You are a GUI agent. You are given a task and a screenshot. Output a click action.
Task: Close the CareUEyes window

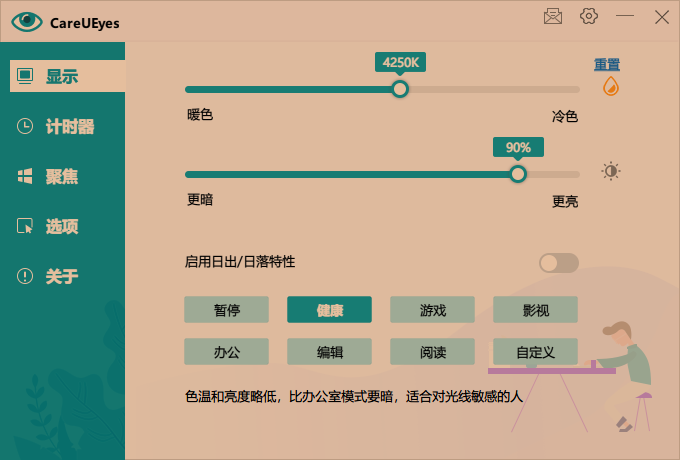pyautogui.click(x=662, y=17)
